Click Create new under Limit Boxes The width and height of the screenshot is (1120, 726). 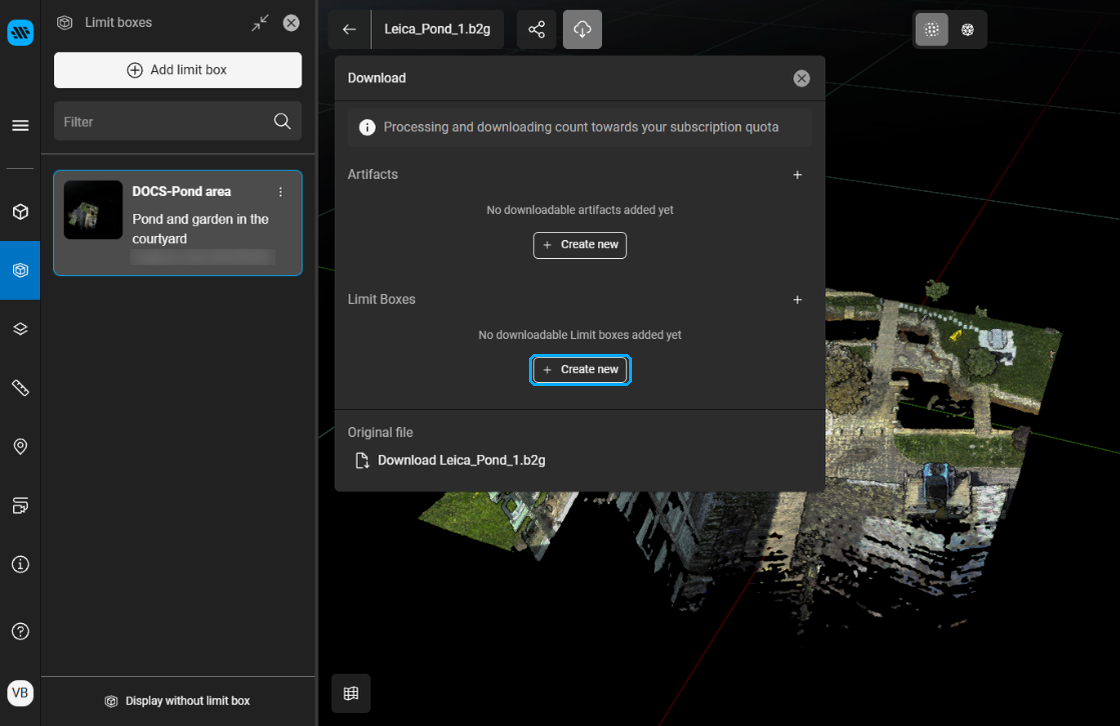tap(580, 370)
